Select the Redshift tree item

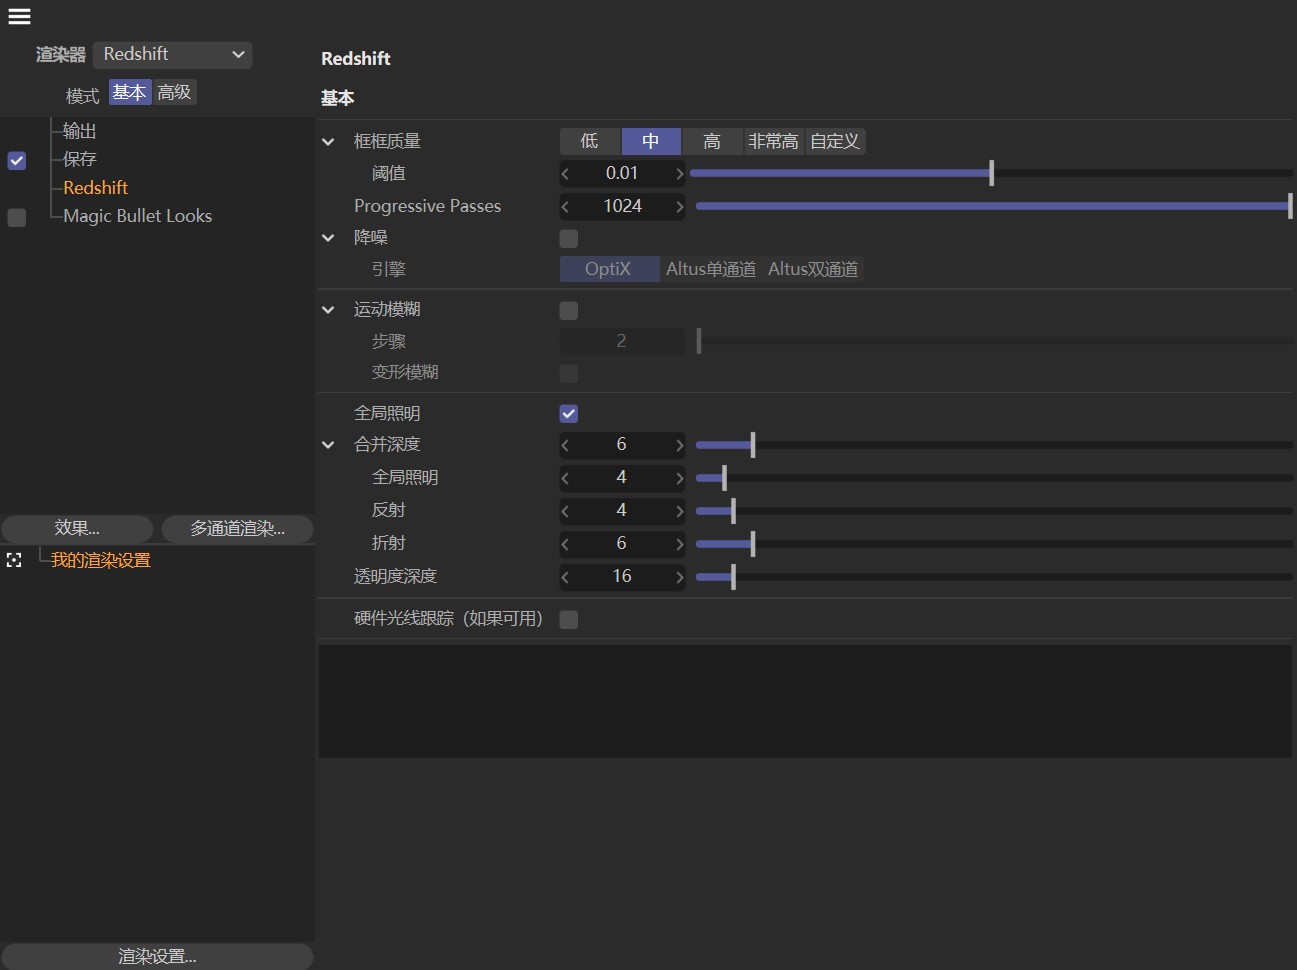[x=95, y=188]
